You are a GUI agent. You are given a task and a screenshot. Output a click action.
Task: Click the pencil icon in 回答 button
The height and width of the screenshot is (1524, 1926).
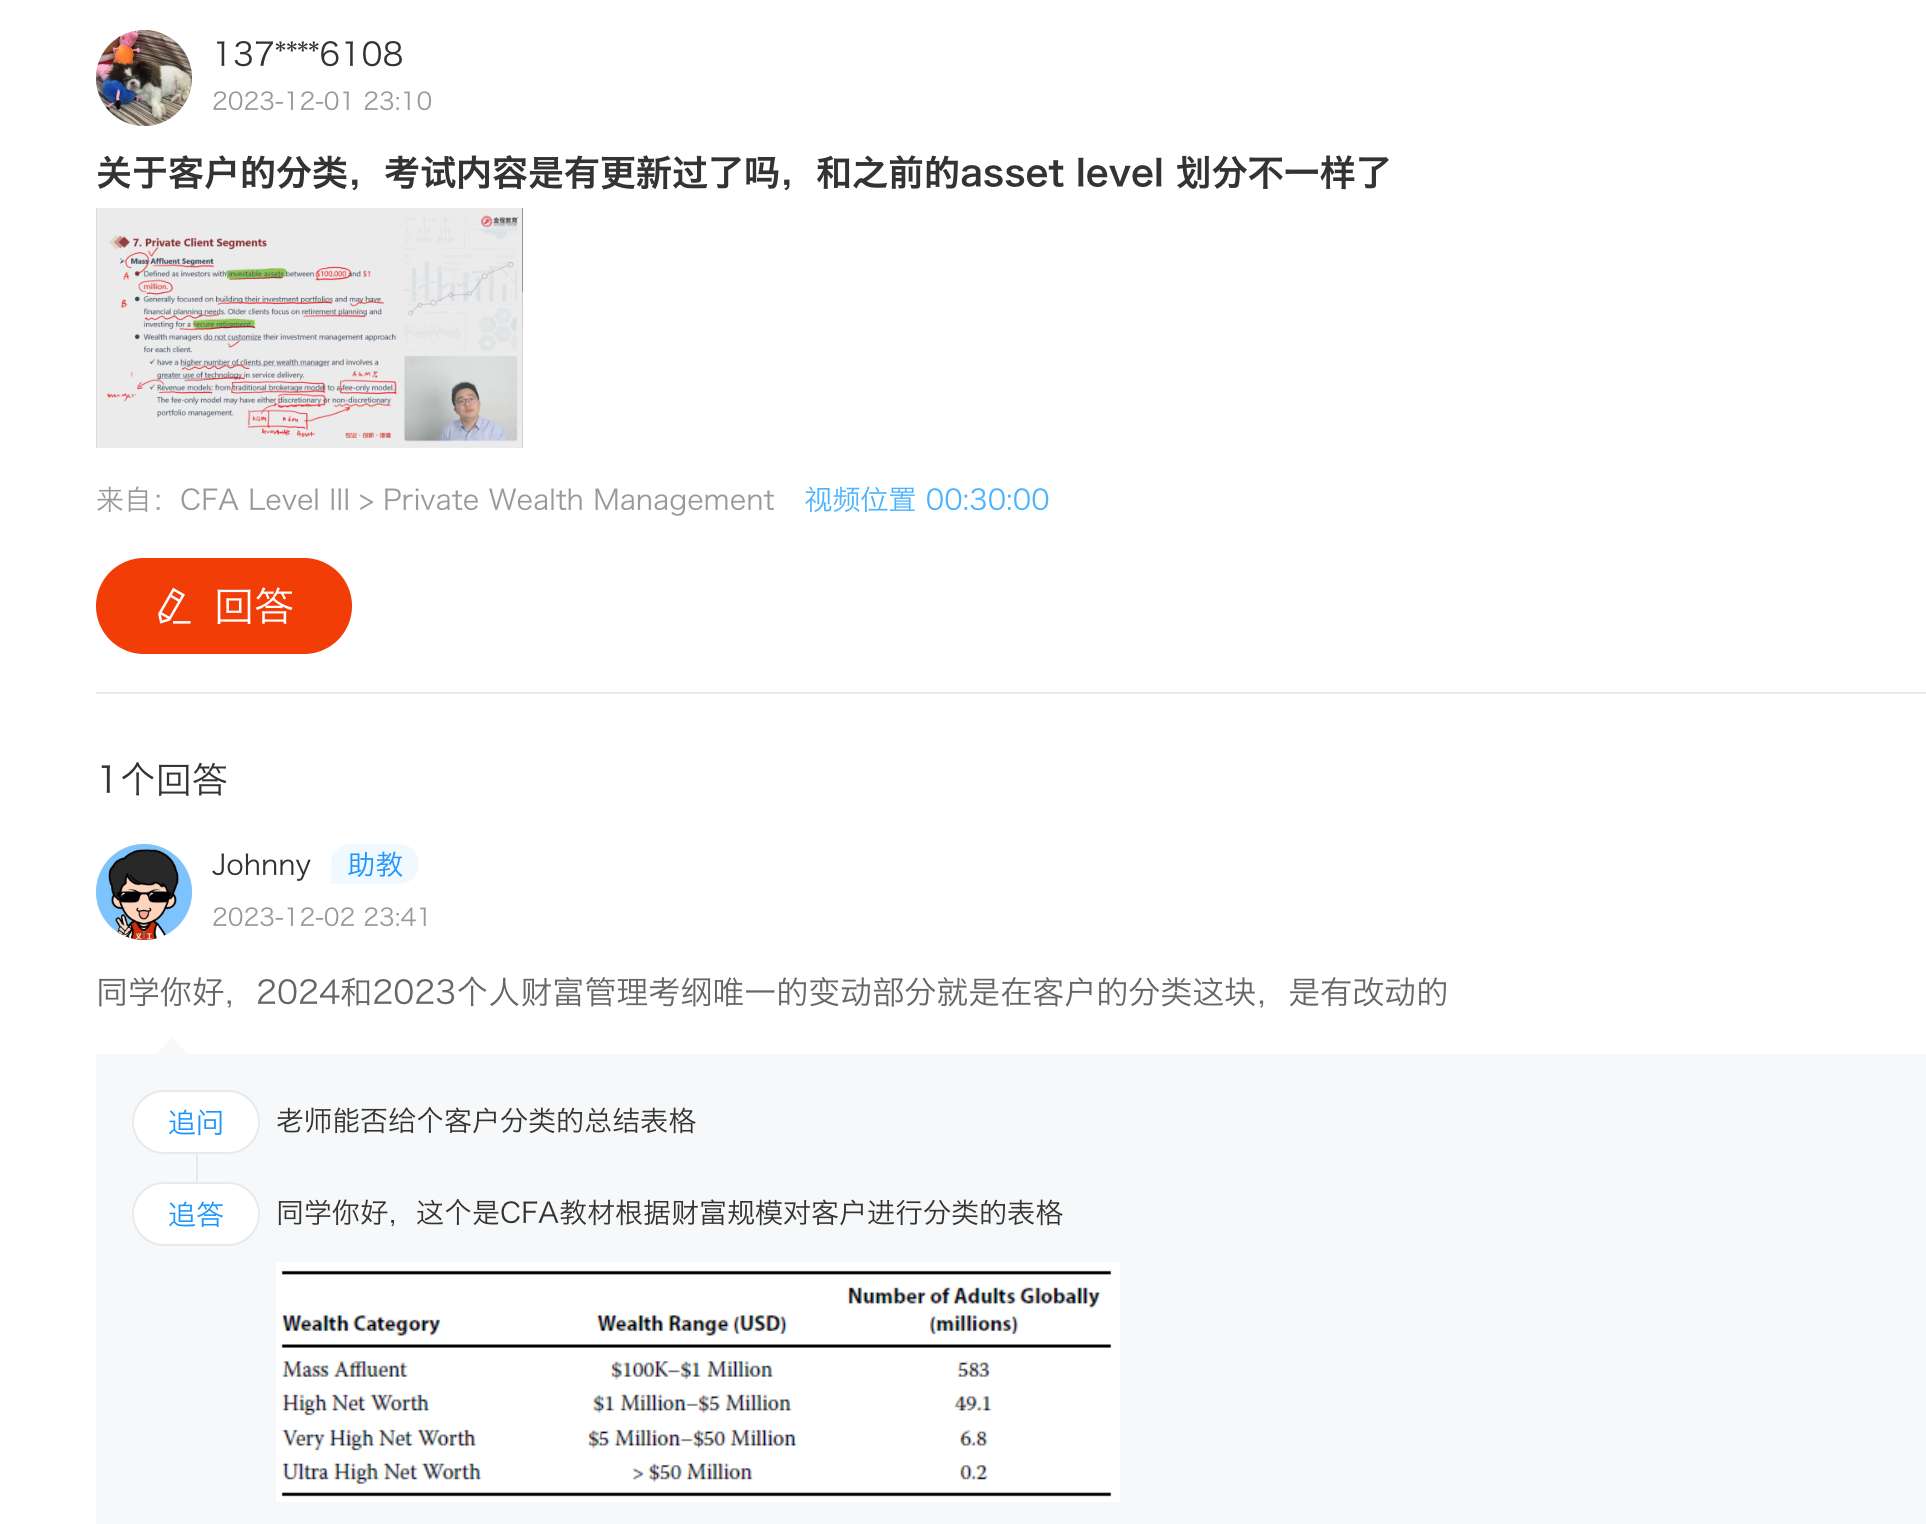tap(174, 606)
